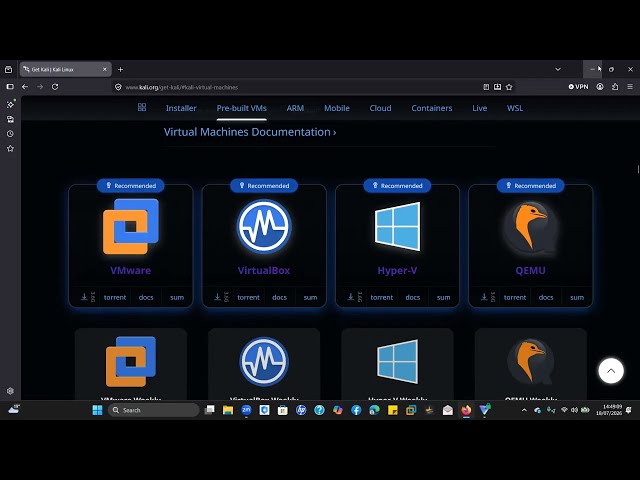The height and width of the screenshot is (480, 640).
Task: Open the browser hamburger menu
Action: coord(630,87)
